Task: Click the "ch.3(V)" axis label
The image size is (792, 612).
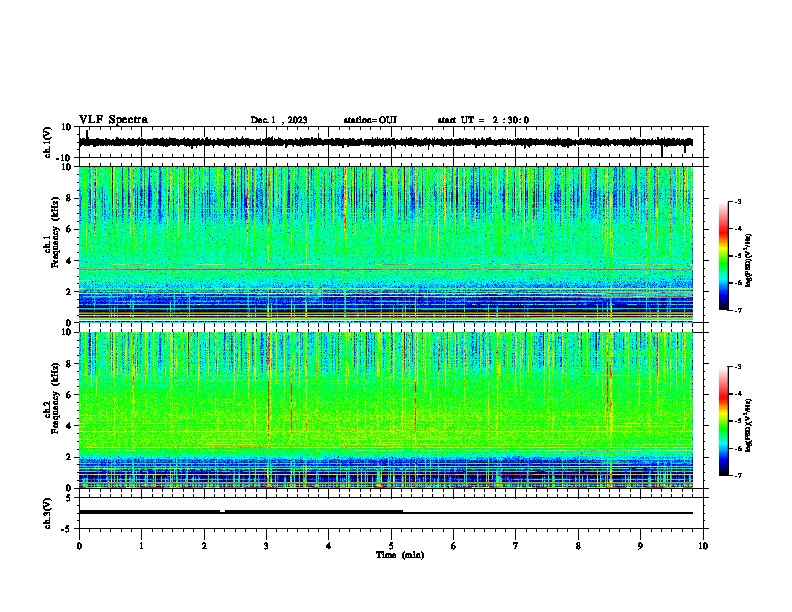Action: pyautogui.click(x=48, y=513)
